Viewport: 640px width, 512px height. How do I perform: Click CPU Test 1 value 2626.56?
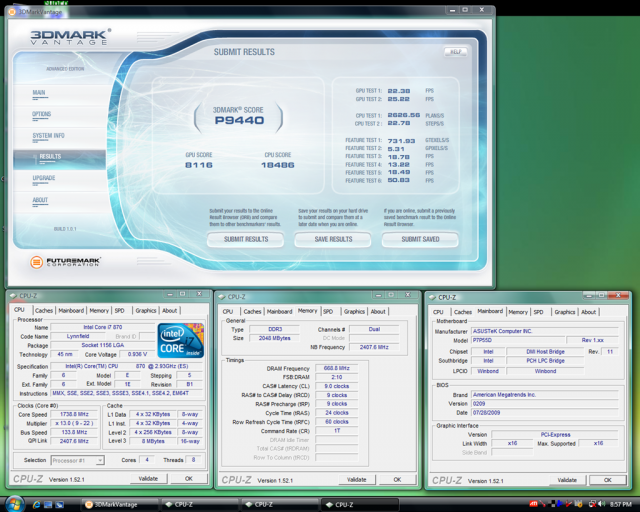point(404,115)
